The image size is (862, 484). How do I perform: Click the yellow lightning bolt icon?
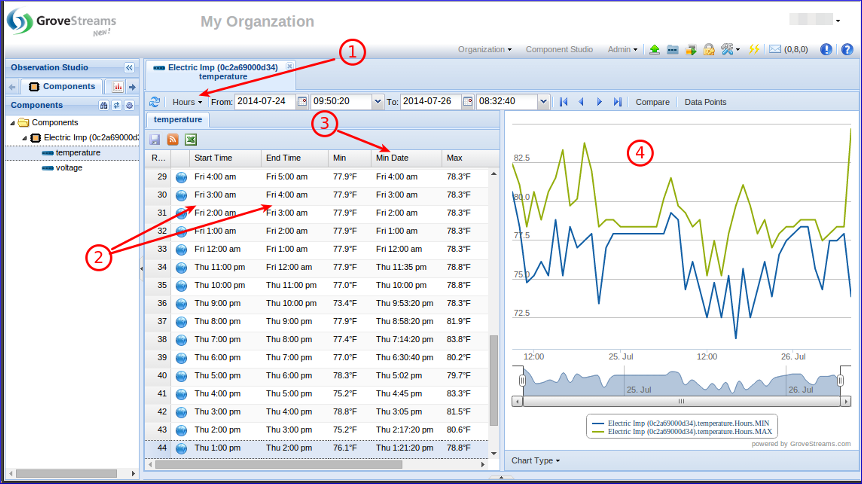754,49
